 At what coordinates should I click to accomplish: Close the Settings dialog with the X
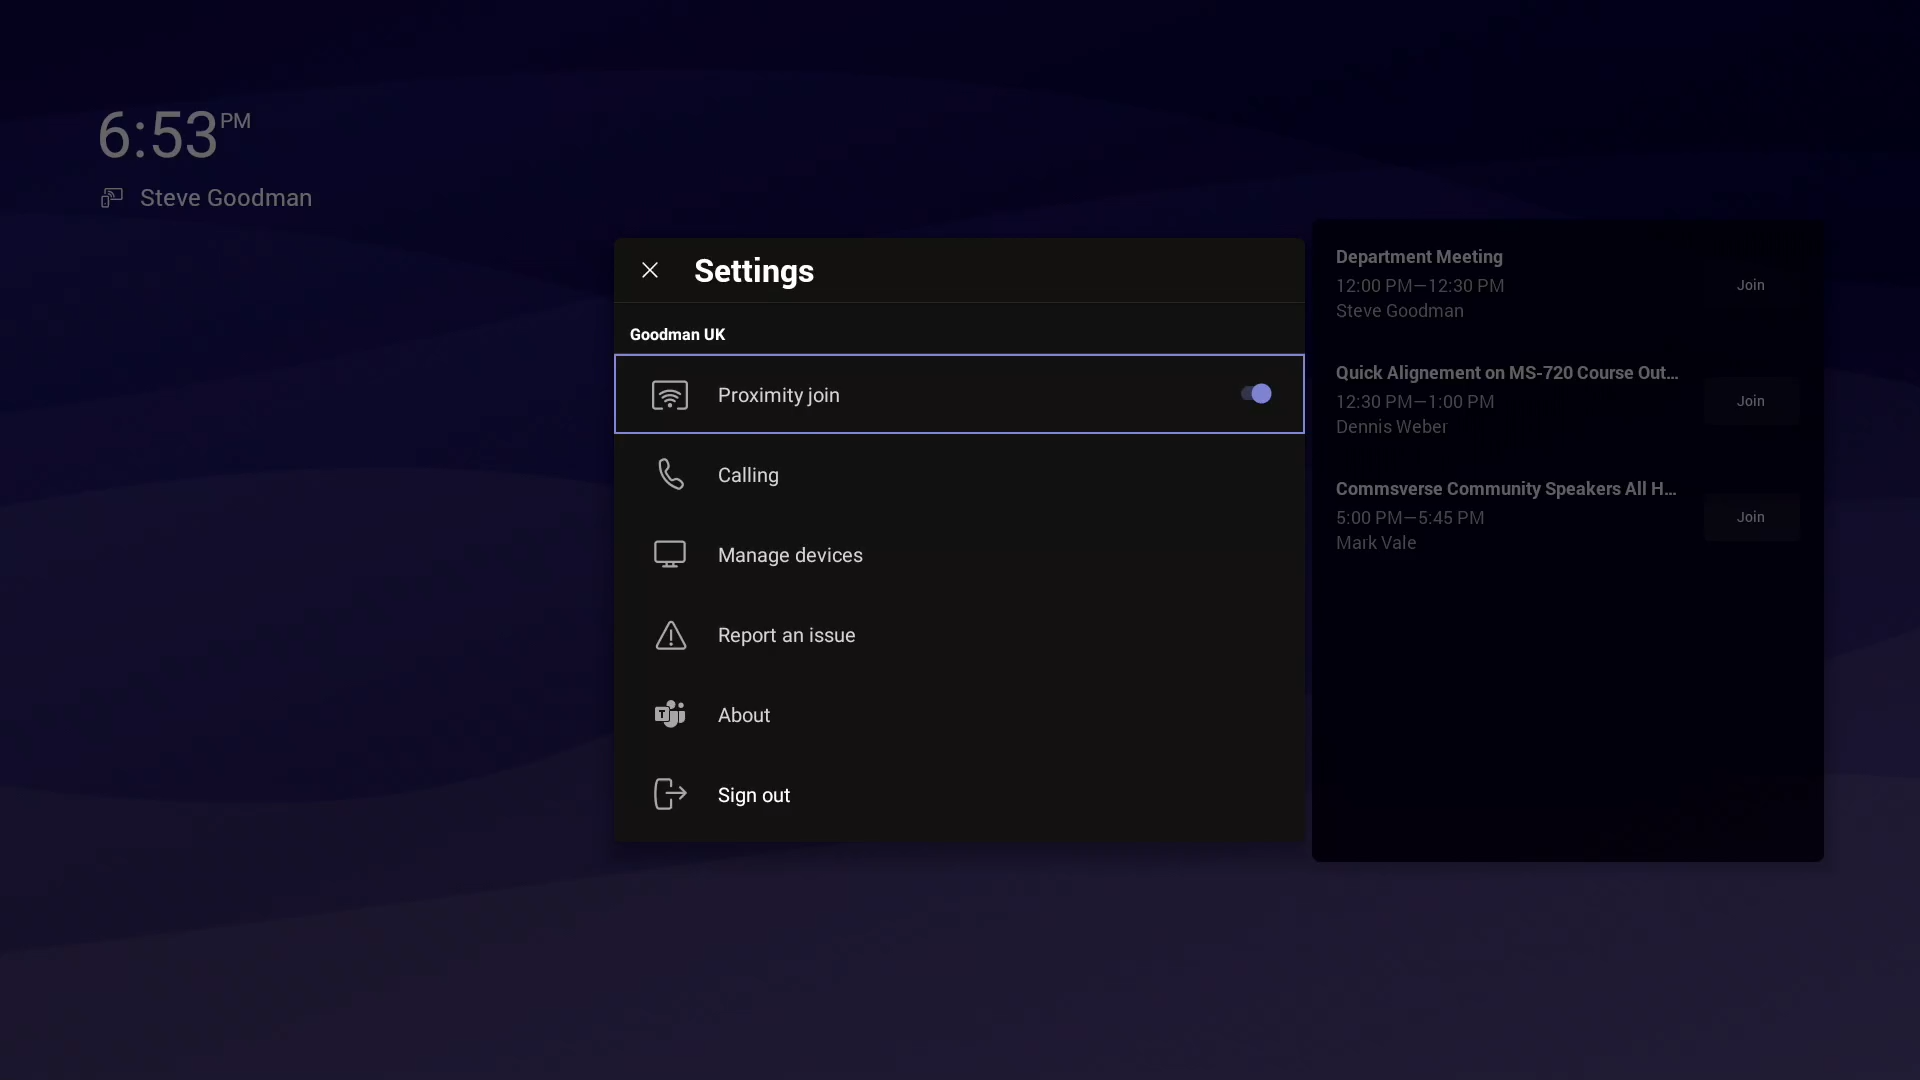pos(650,269)
